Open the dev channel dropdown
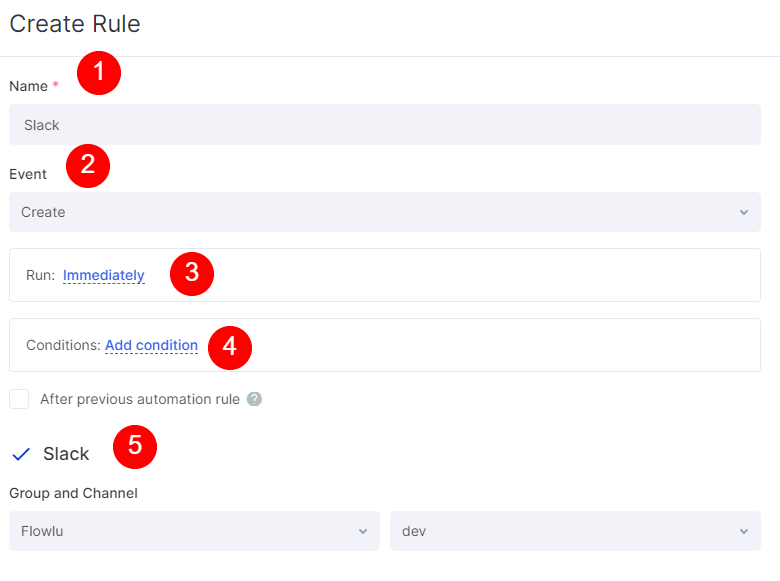The image size is (780, 581). pos(574,531)
